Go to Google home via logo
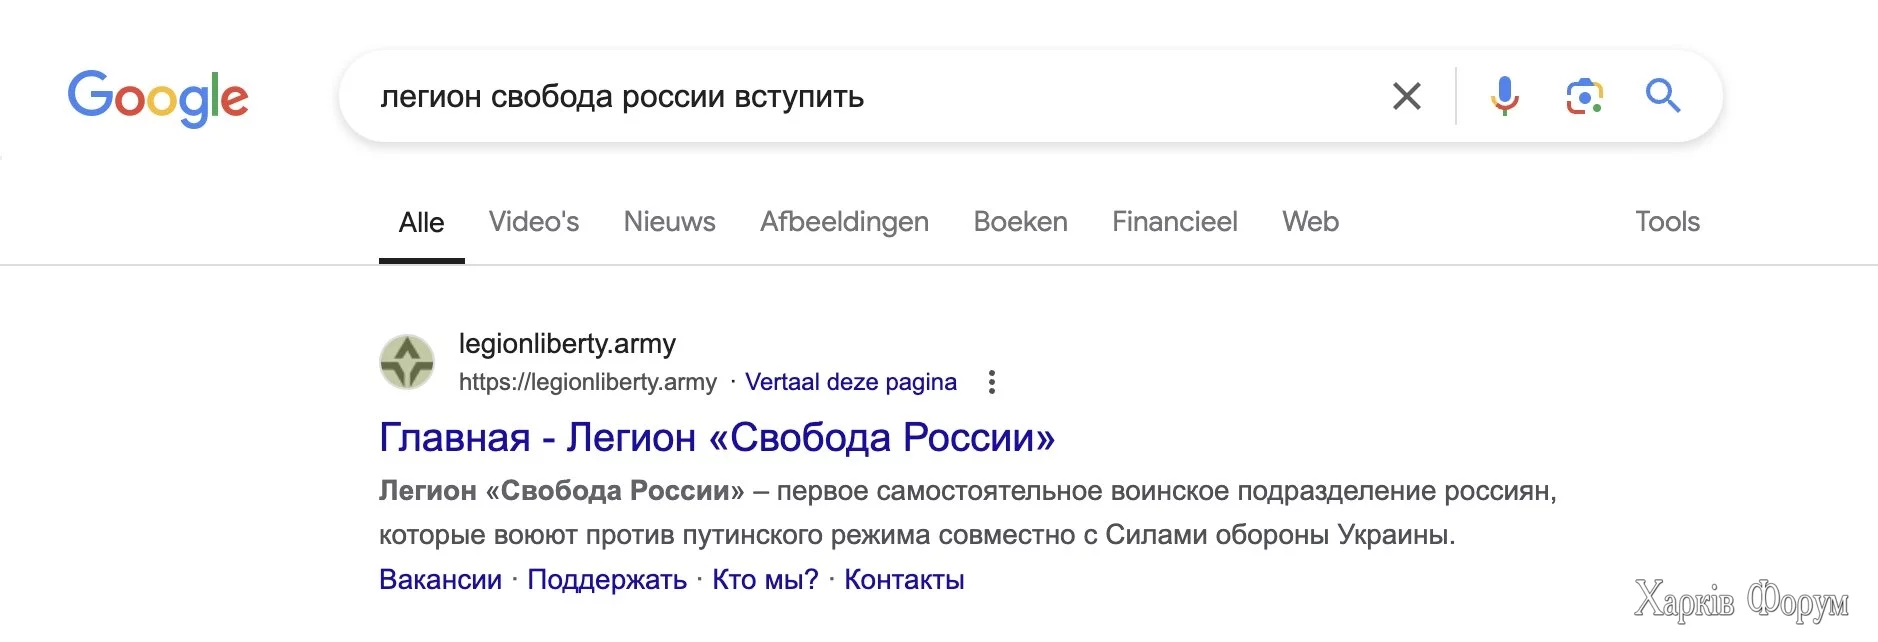Viewport: 1878px width, 642px height. coord(158,98)
